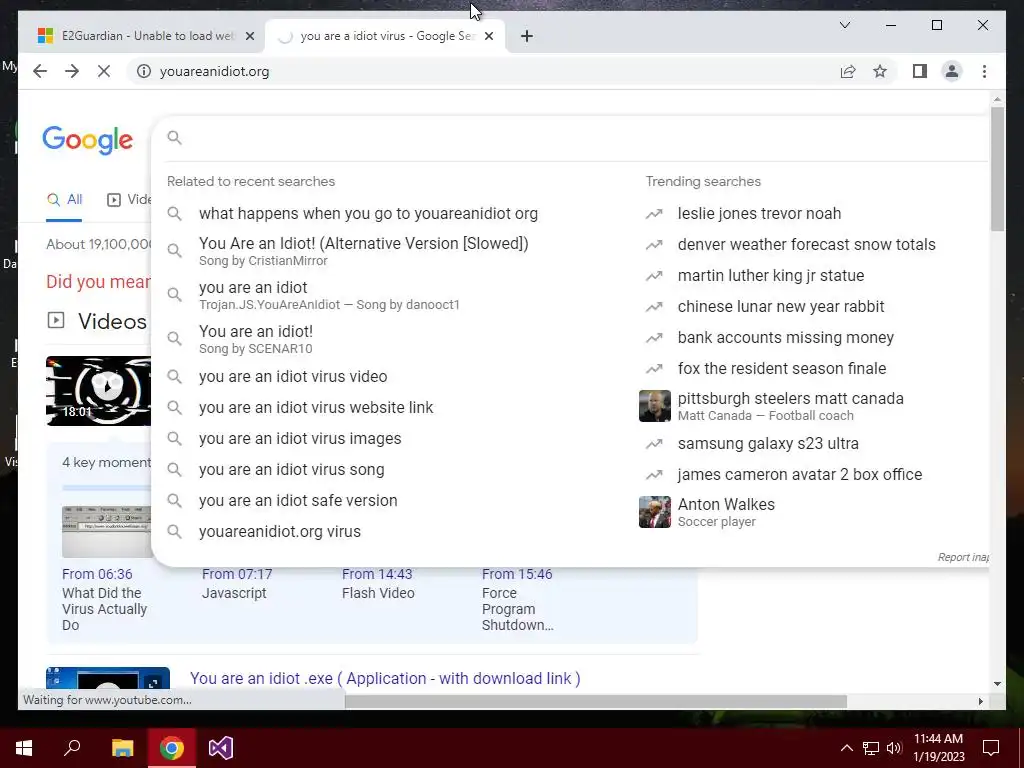Play the 18:01 video thumbnail
Image resolution: width=1024 pixels, height=768 pixels.
[99, 391]
